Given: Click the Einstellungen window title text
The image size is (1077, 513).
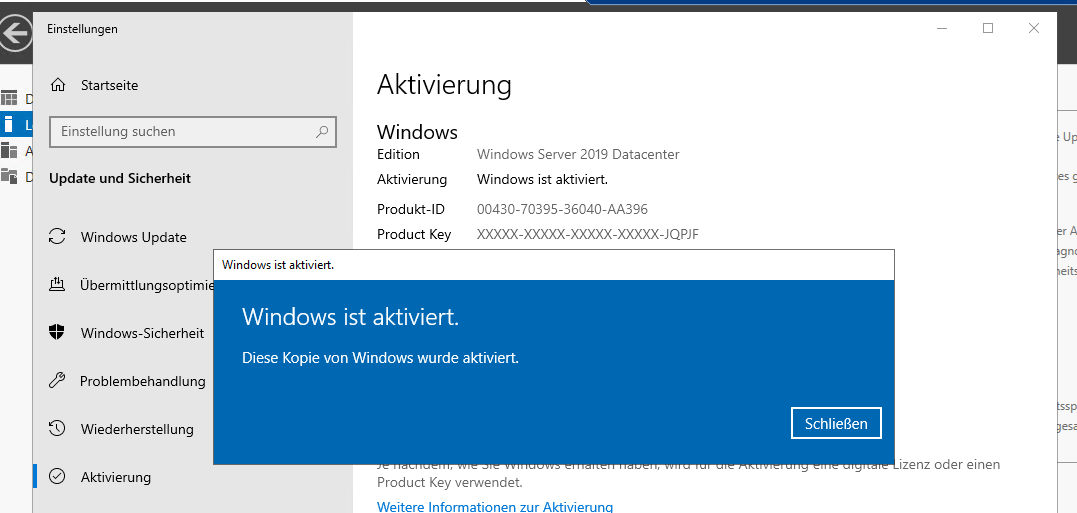Looking at the screenshot, I should (82, 29).
